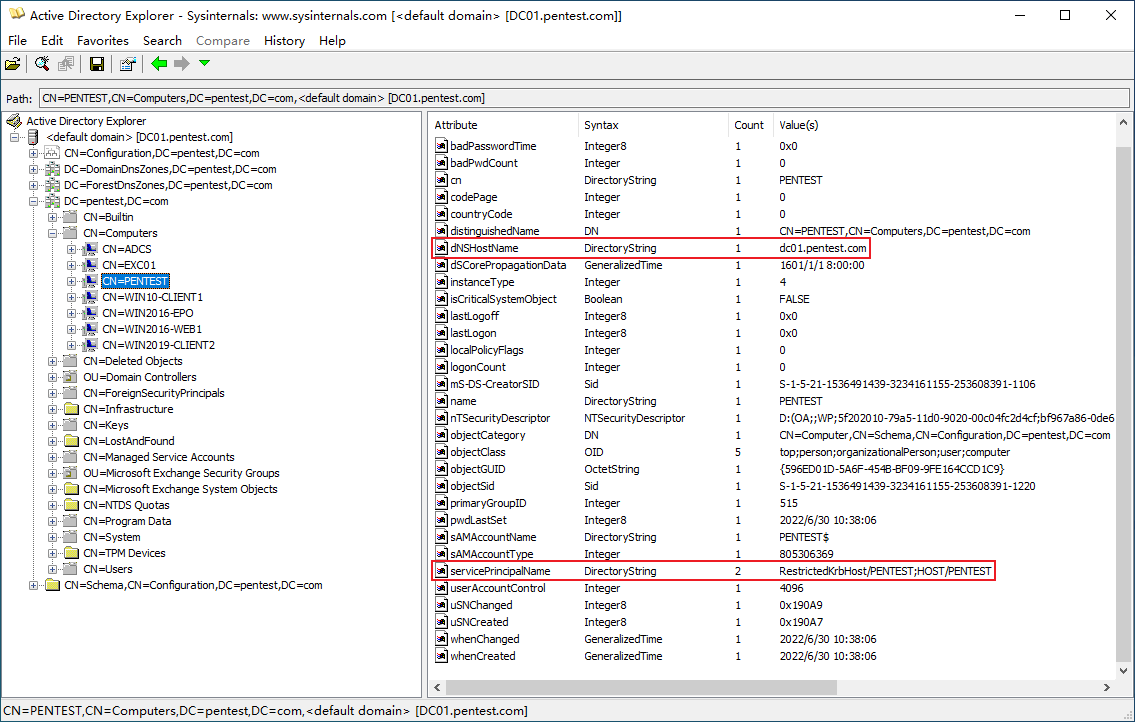
Task: Click the disabled compare snapshots toolbar icon
Action: [x=66, y=64]
